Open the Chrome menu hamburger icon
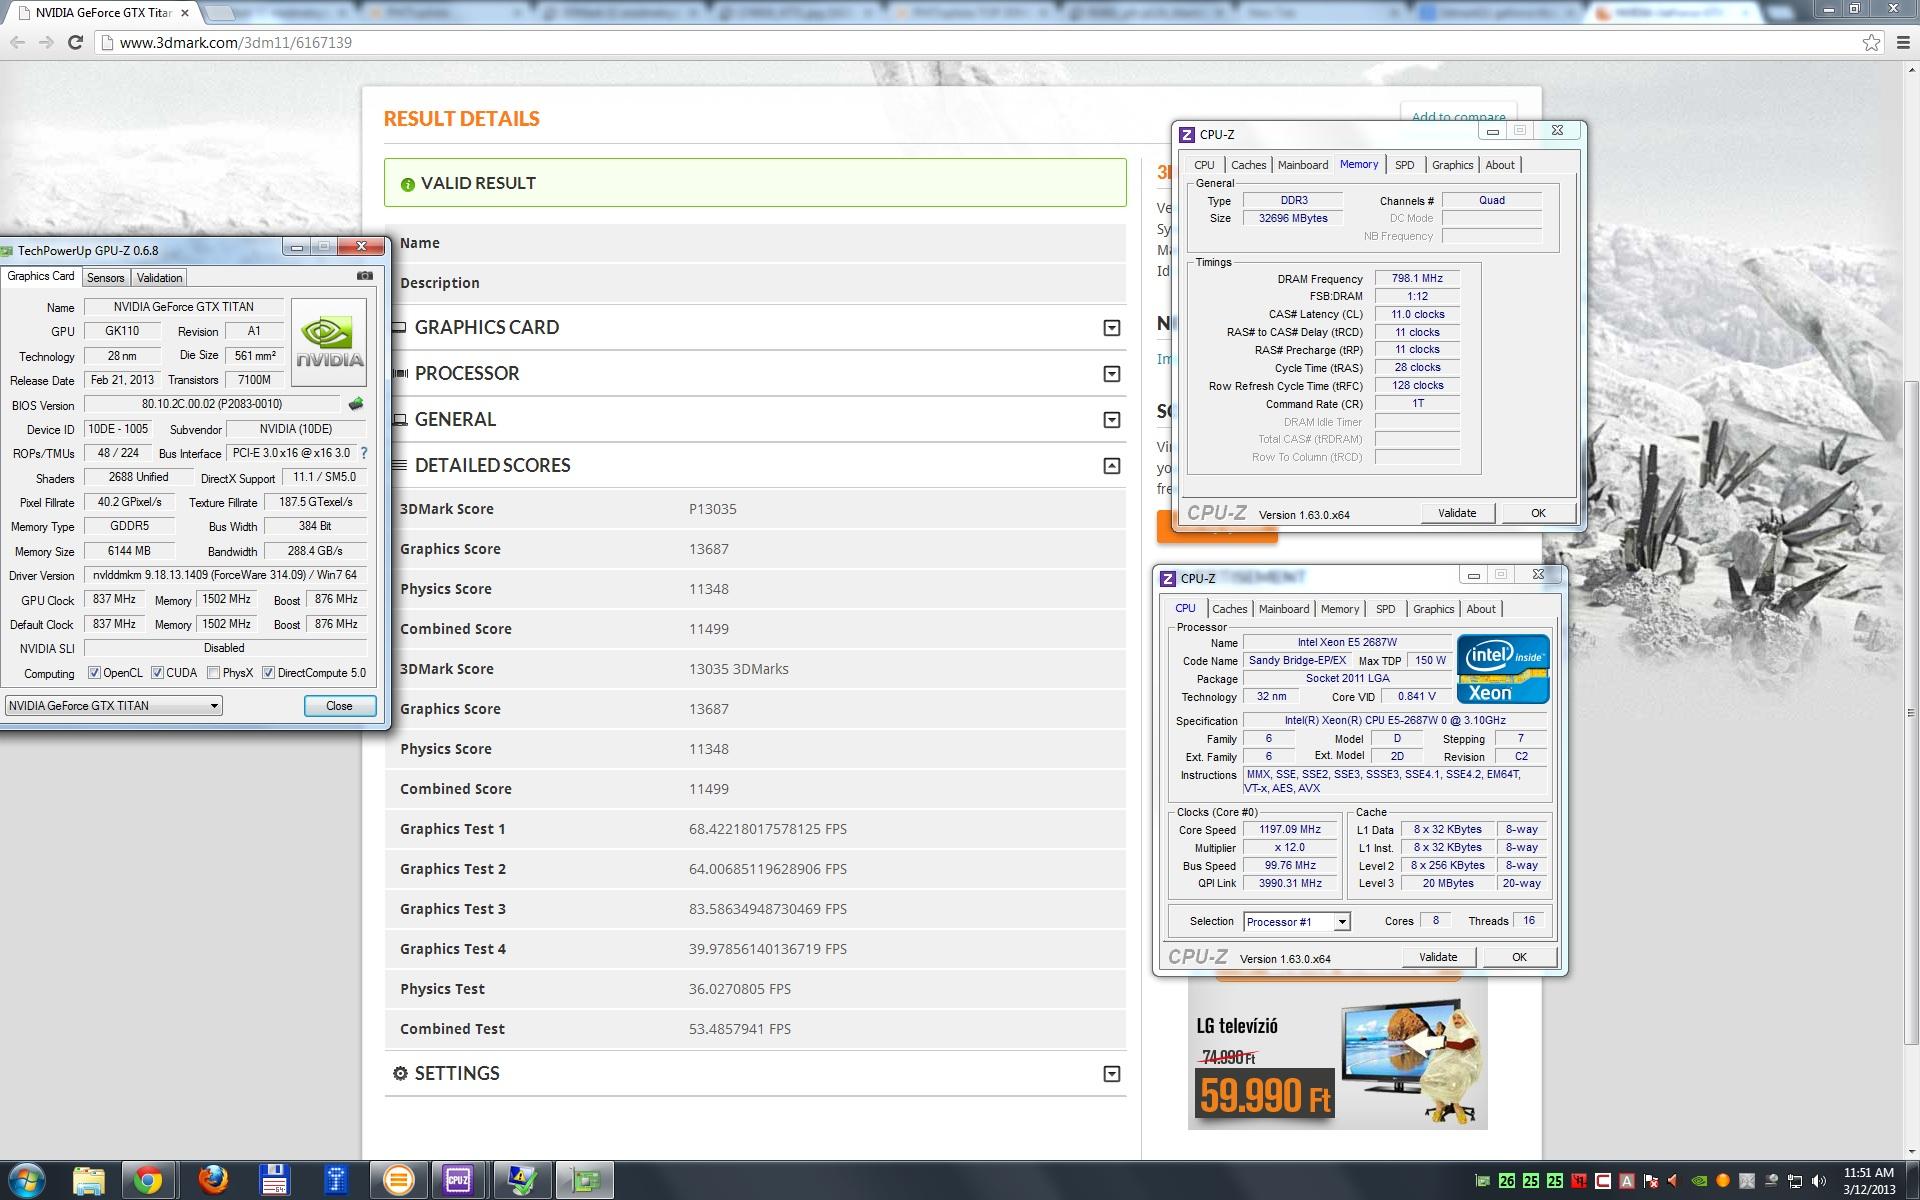 (1903, 42)
